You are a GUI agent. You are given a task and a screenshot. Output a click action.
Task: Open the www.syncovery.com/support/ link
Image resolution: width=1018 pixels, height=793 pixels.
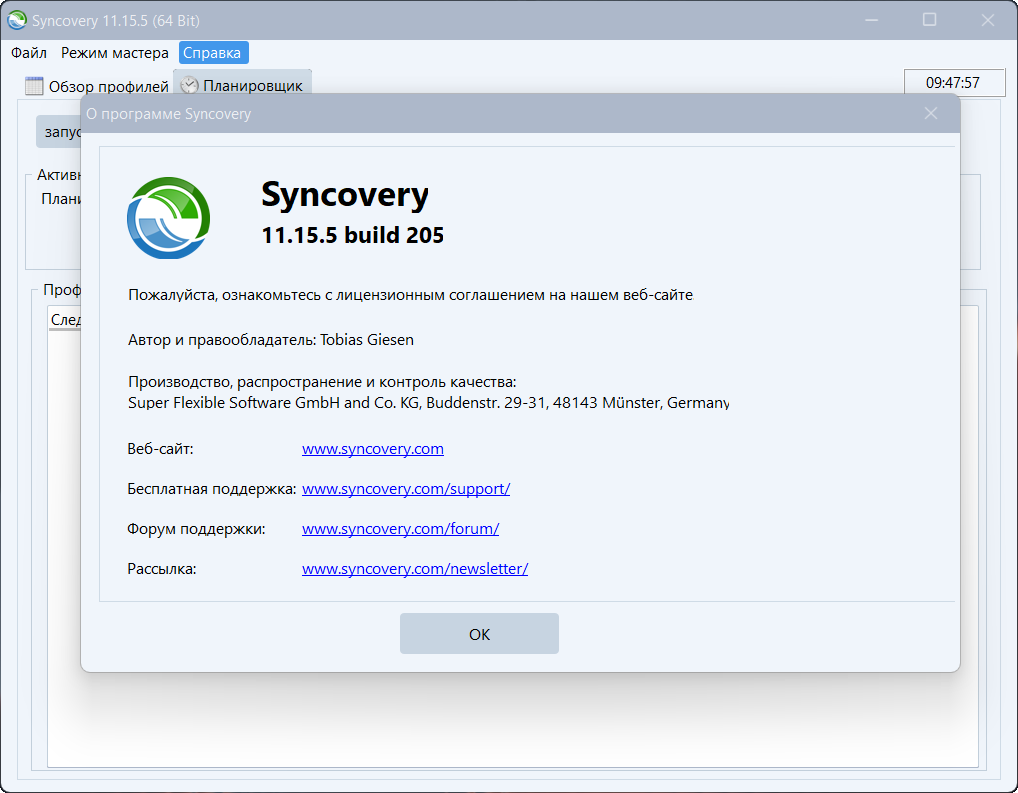coord(406,488)
